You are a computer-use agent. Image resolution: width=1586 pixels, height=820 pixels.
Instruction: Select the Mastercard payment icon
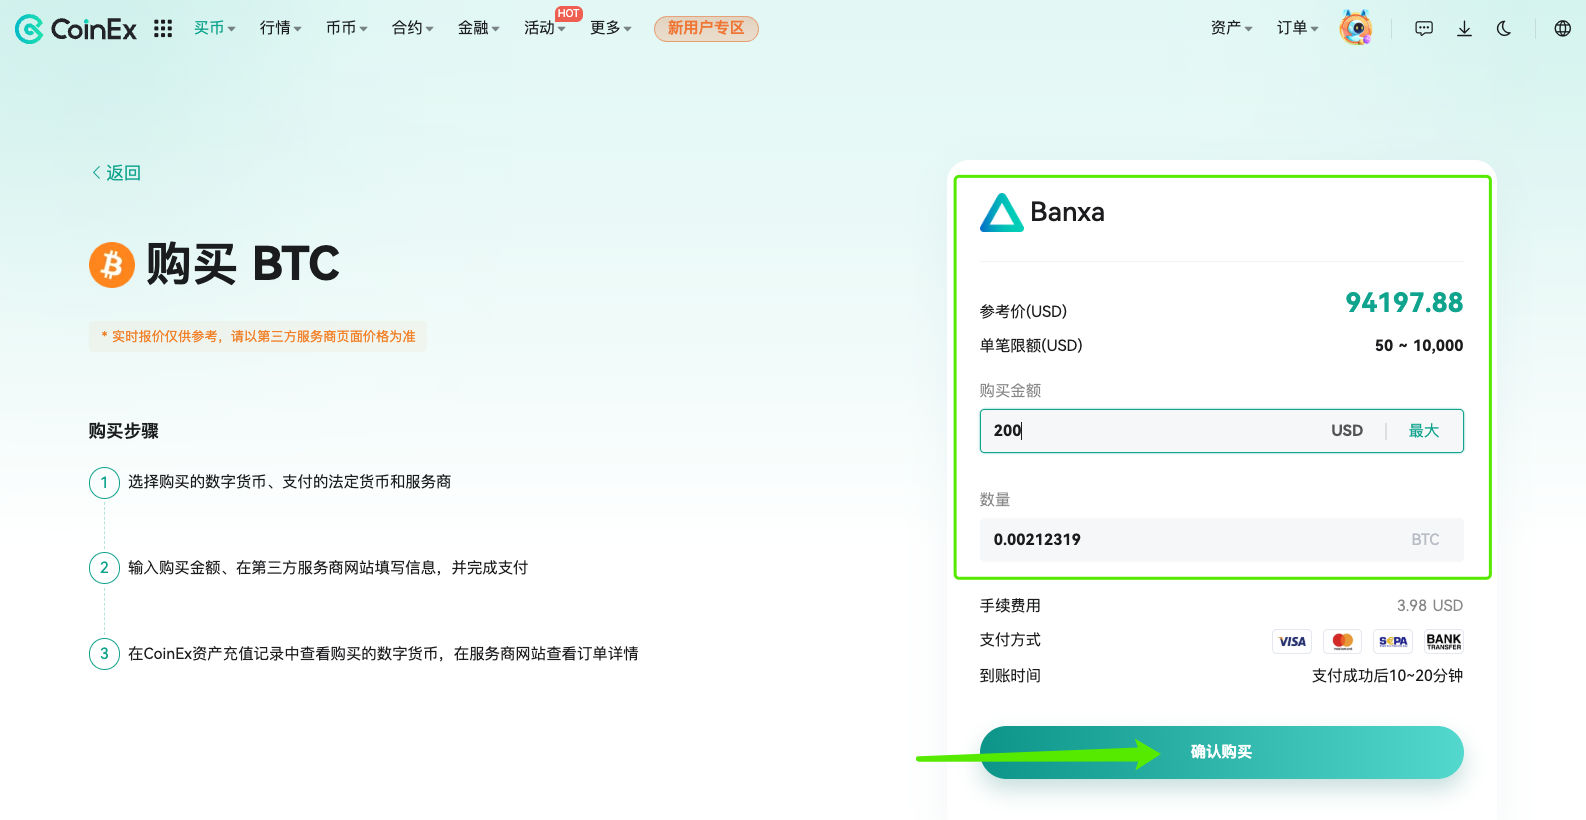[1342, 641]
